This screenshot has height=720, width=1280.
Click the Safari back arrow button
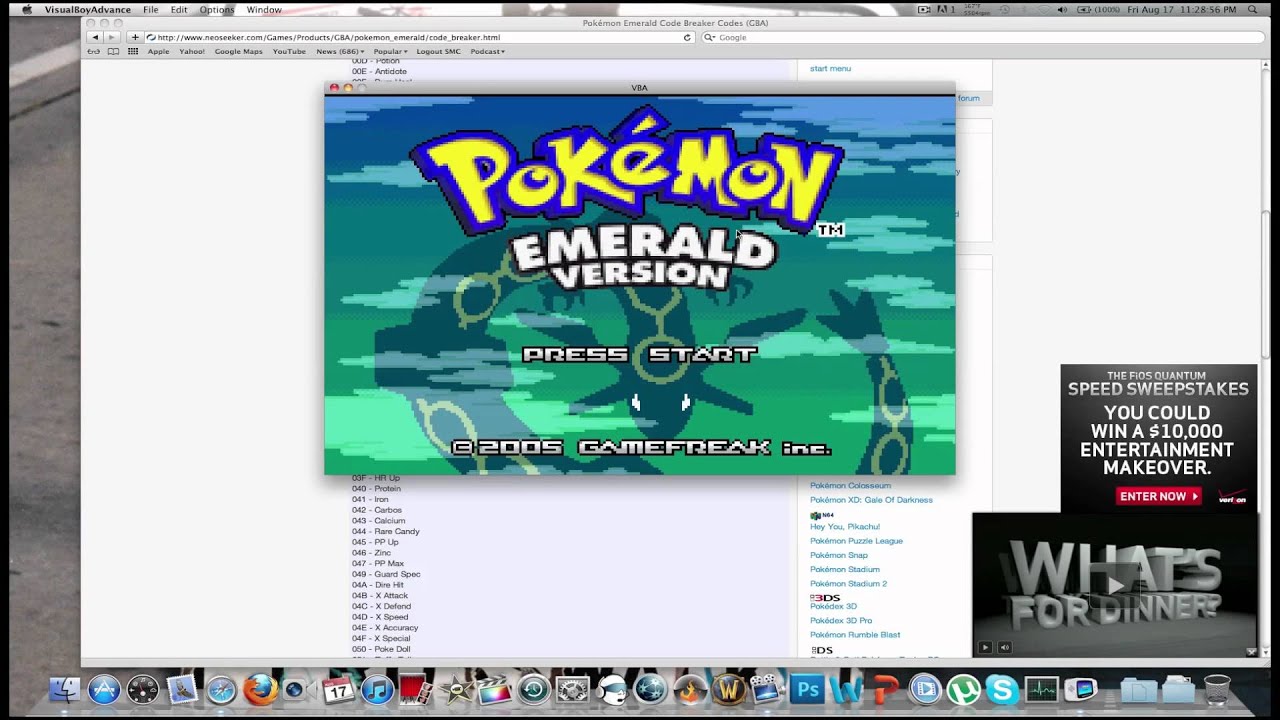(95, 37)
